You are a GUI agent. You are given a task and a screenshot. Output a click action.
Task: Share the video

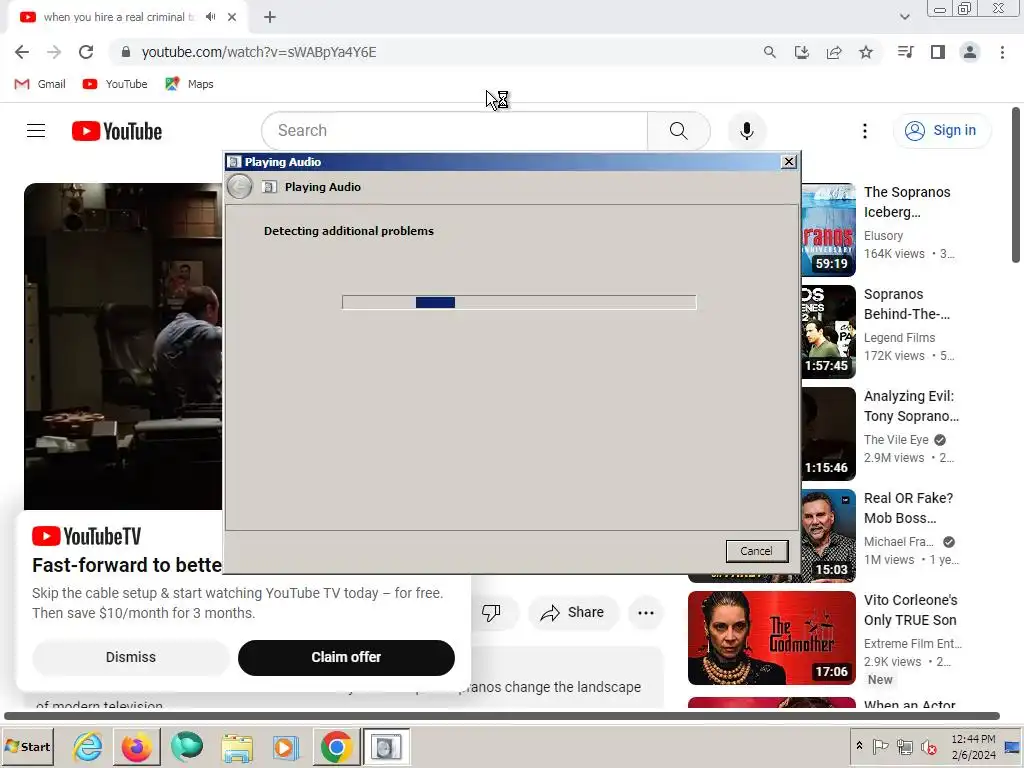(x=573, y=613)
